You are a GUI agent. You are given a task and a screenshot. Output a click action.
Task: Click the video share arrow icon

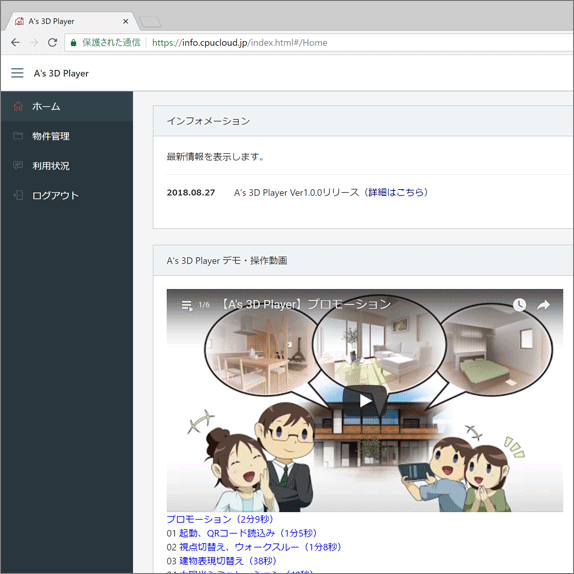(543, 305)
